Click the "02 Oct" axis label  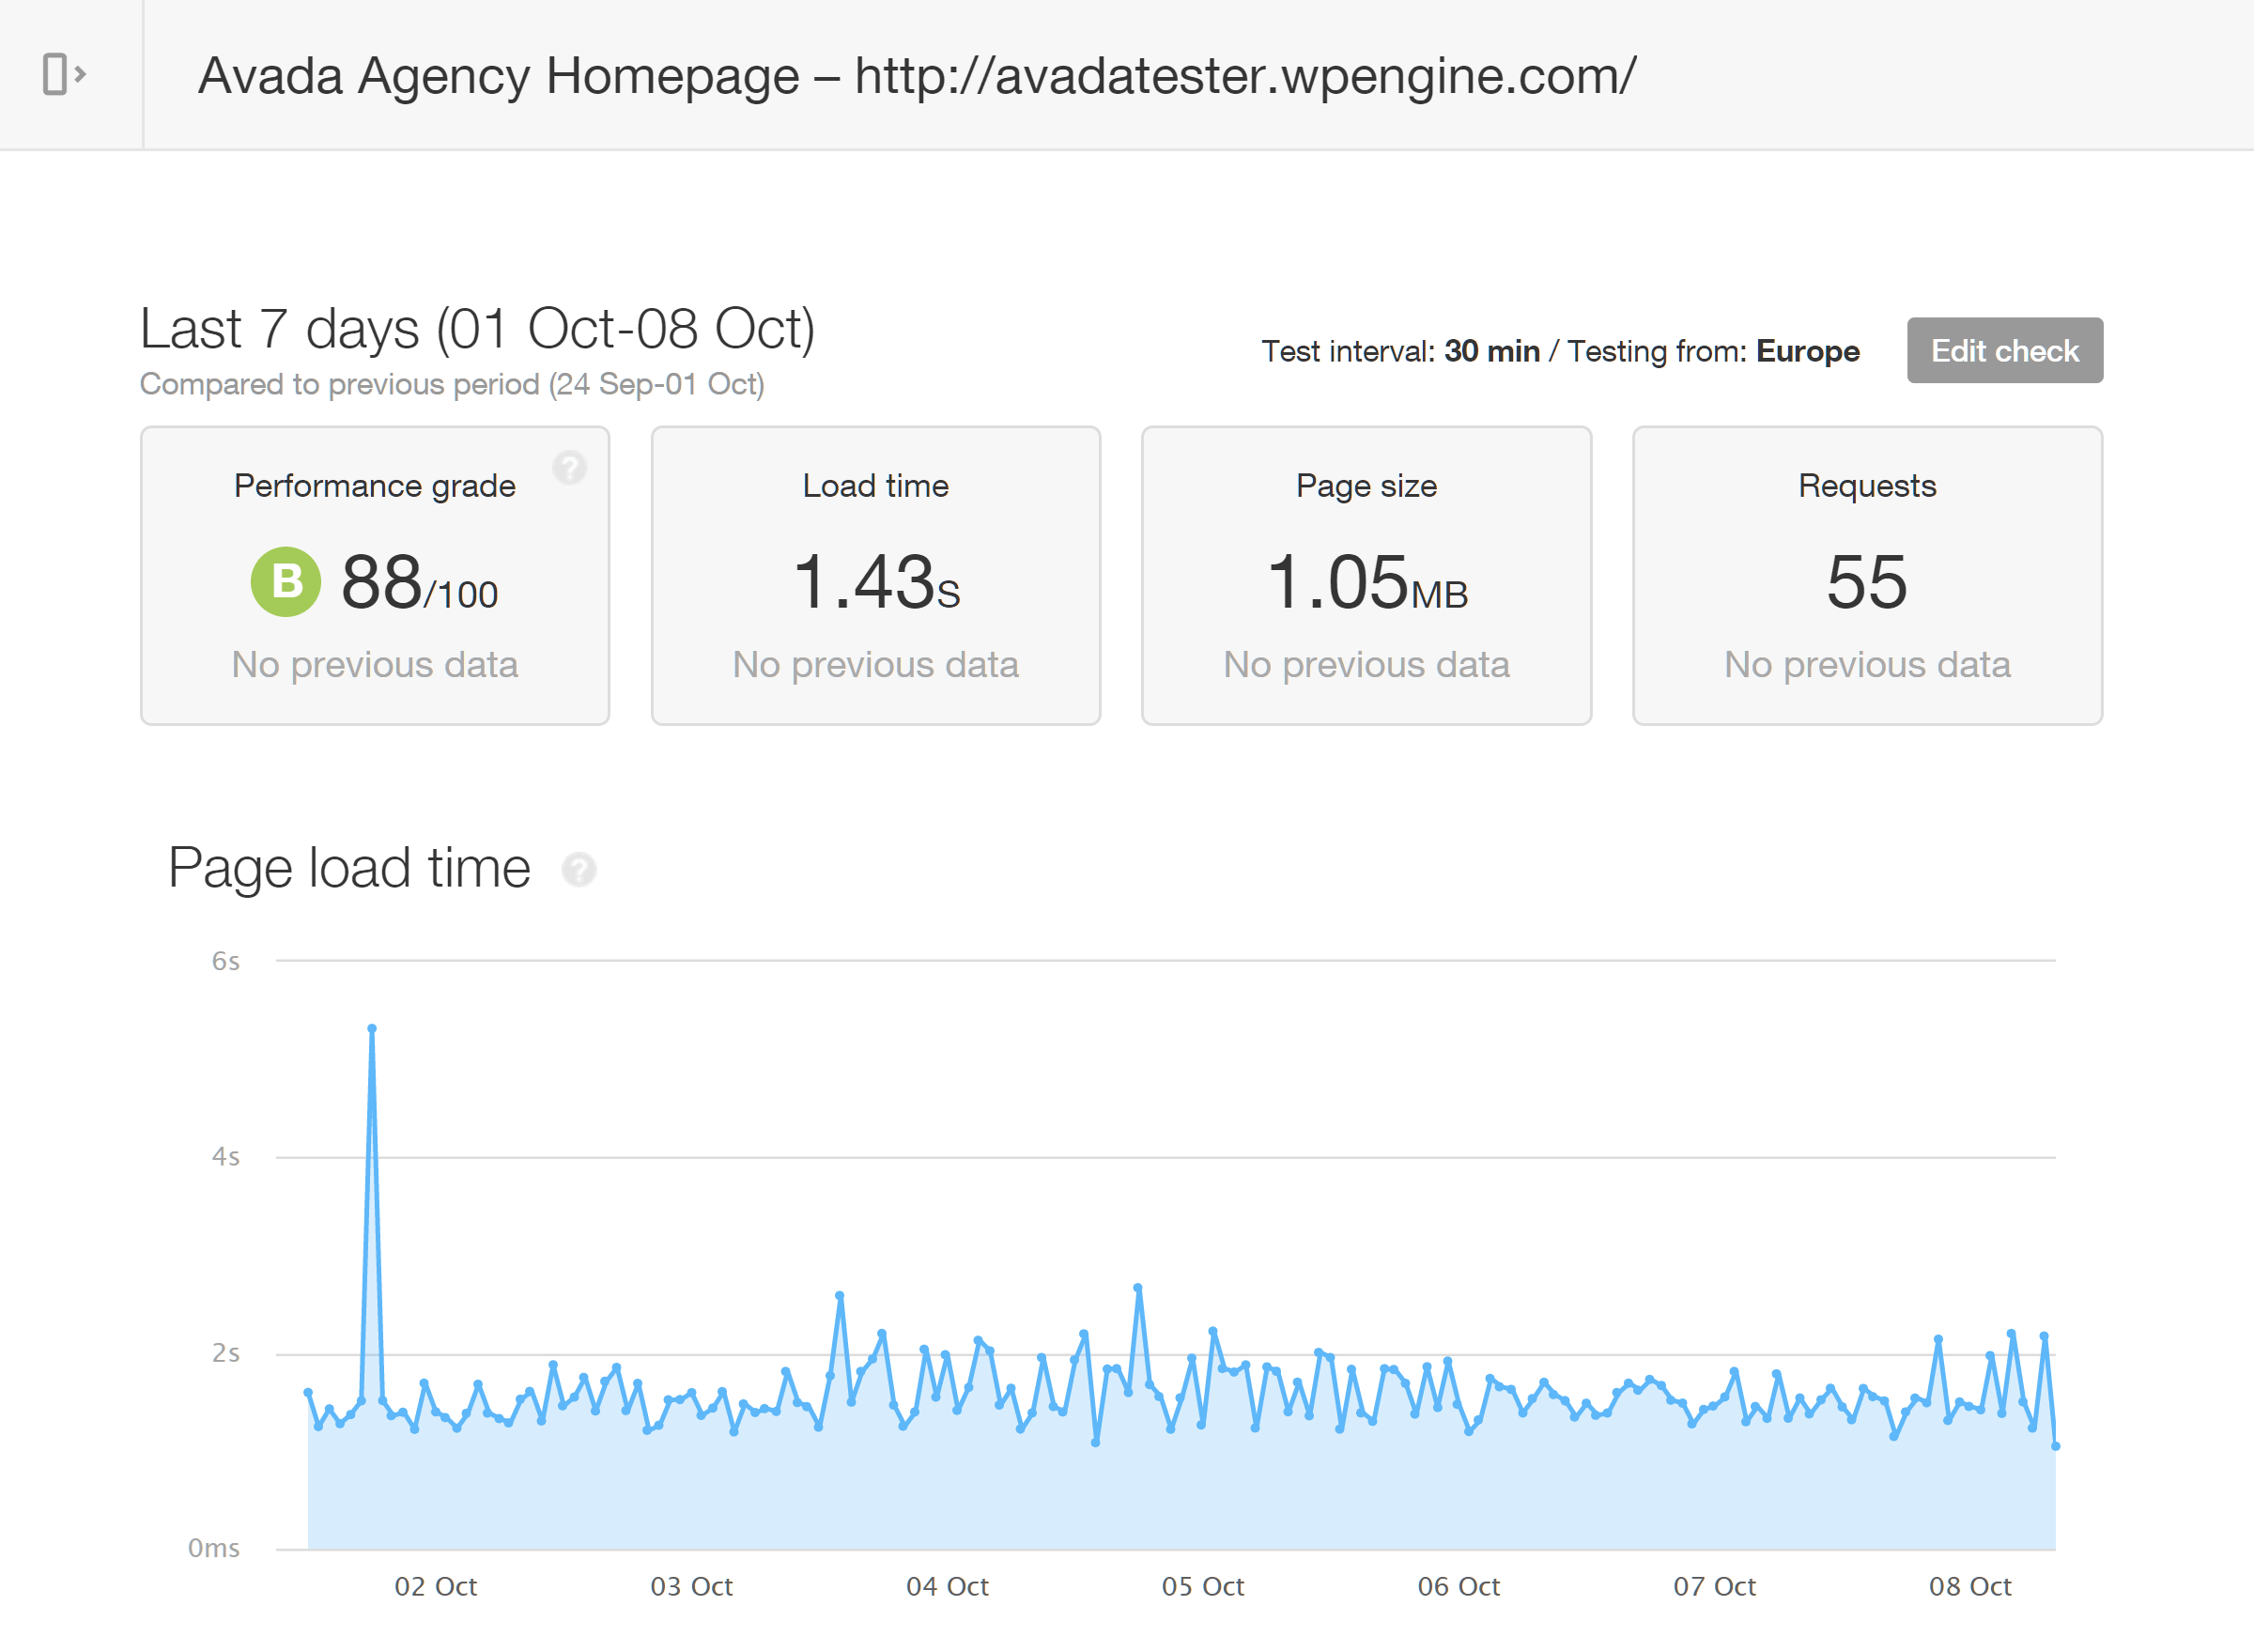(x=435, y=1586)
